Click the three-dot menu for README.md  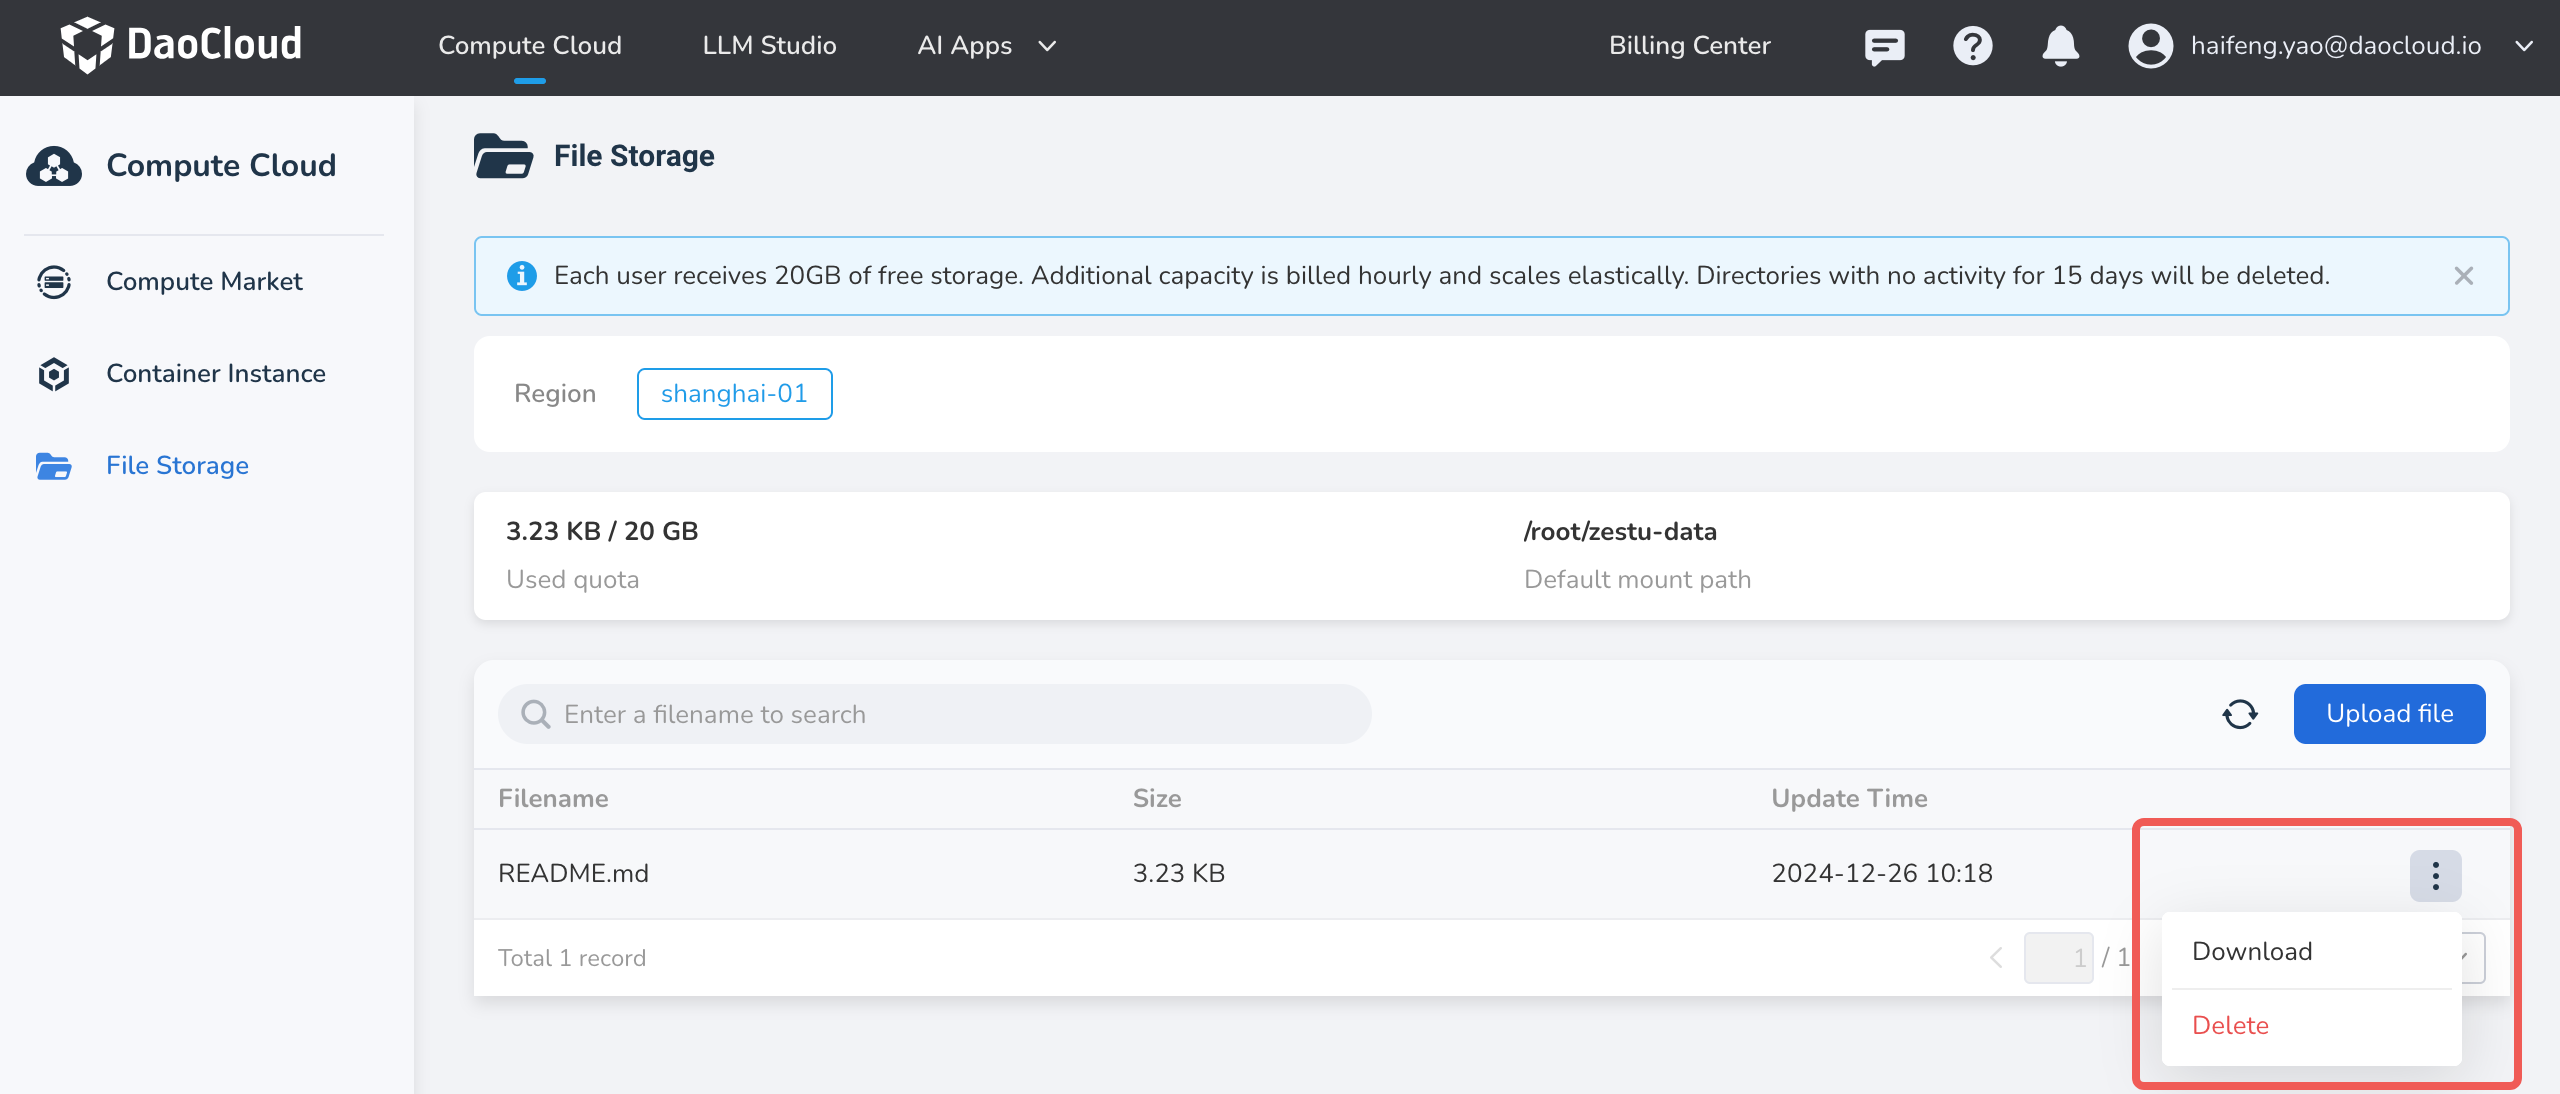coord(2435,876)
